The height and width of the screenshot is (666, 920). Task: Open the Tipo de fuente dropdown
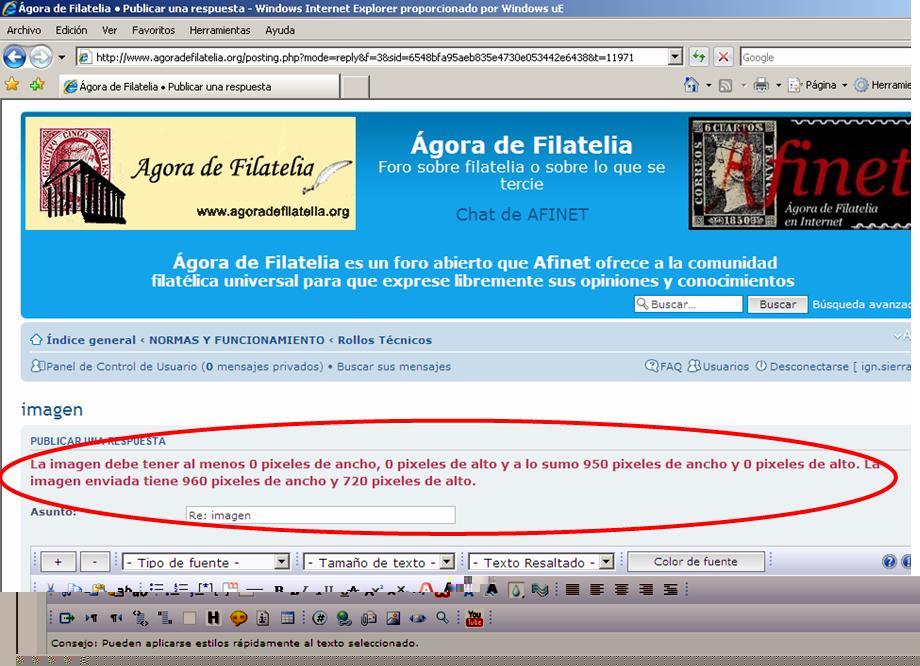206,562
